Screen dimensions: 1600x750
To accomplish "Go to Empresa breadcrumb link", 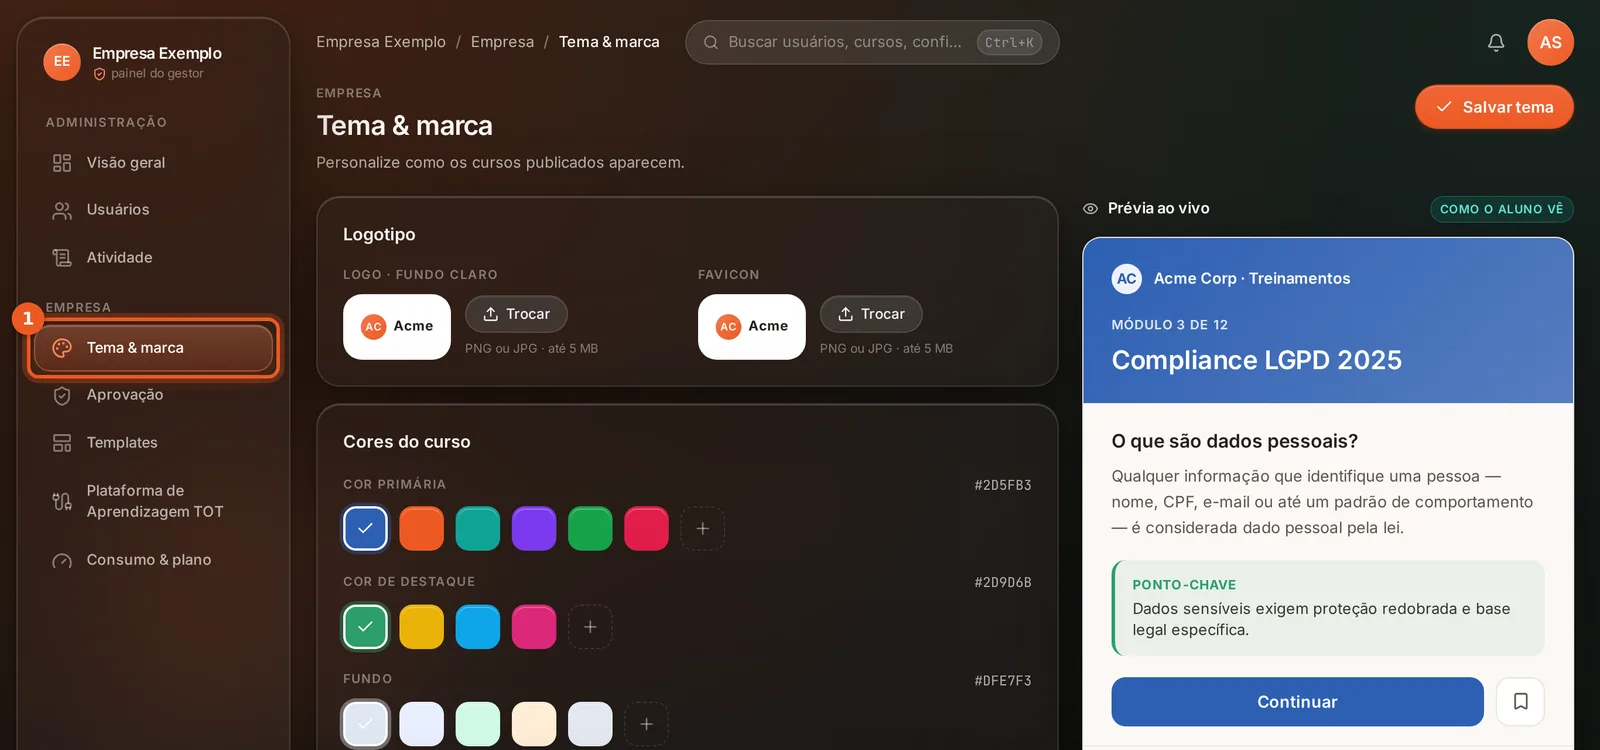I will [502, 42].
